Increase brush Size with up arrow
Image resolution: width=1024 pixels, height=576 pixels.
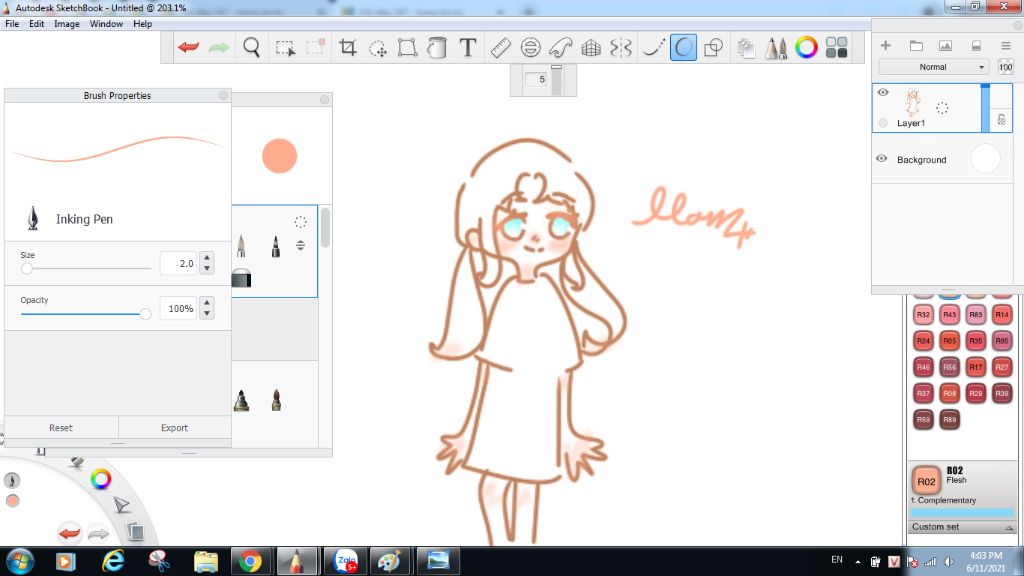(207, 257)
